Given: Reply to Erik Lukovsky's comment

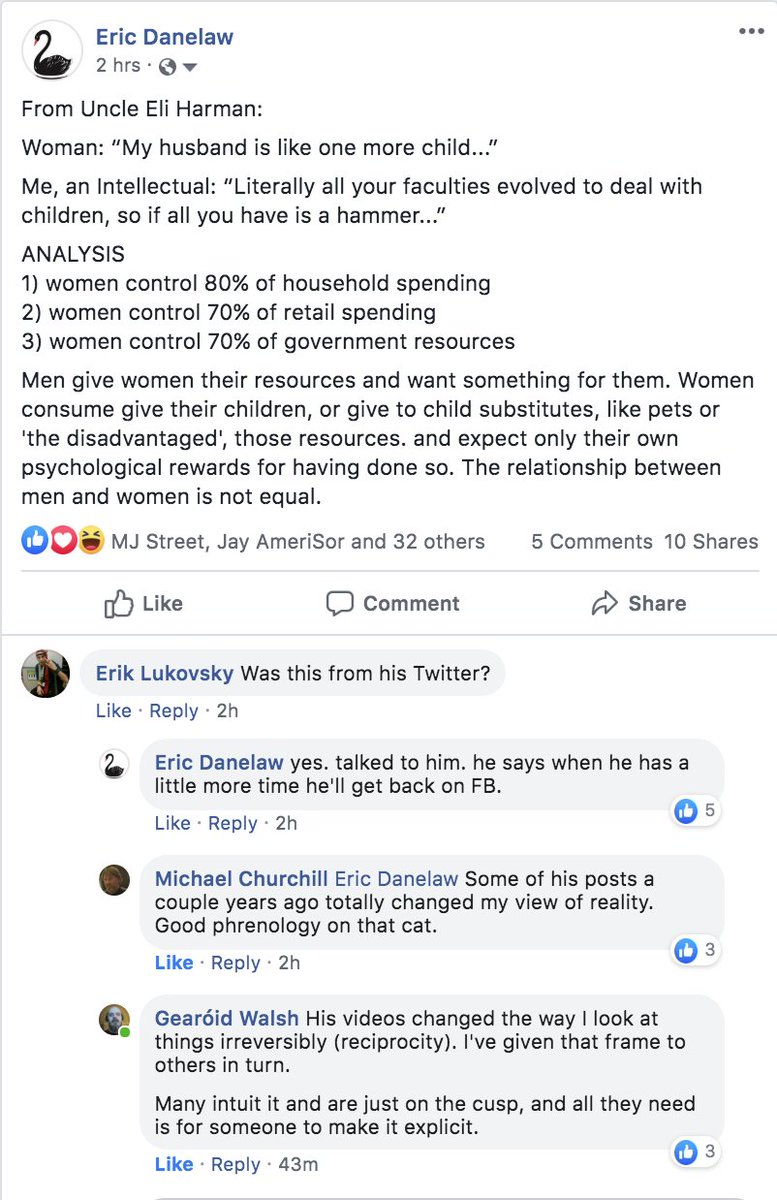Looking at the screenshot, I should [x=173, y=710].
